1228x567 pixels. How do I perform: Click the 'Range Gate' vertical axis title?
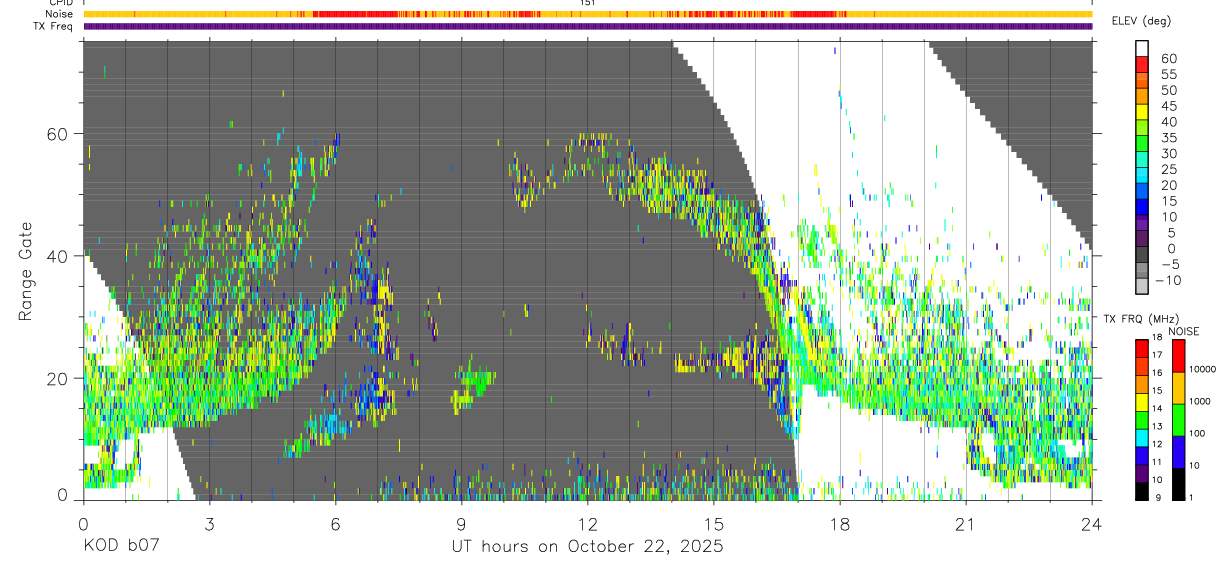(26, 271)
